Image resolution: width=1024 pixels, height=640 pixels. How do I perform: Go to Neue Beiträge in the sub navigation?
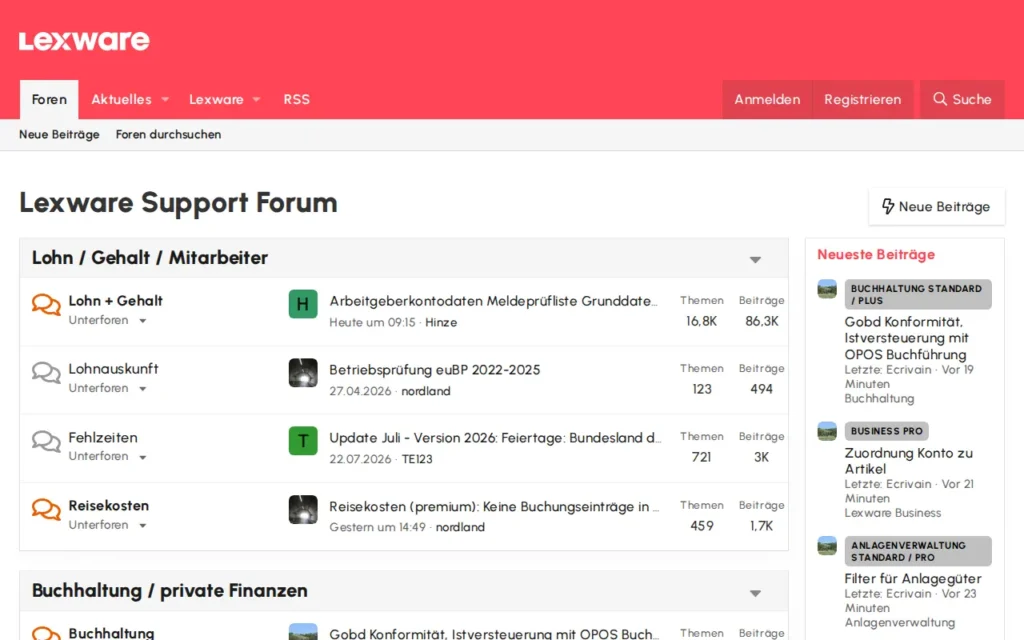[59, 134]
